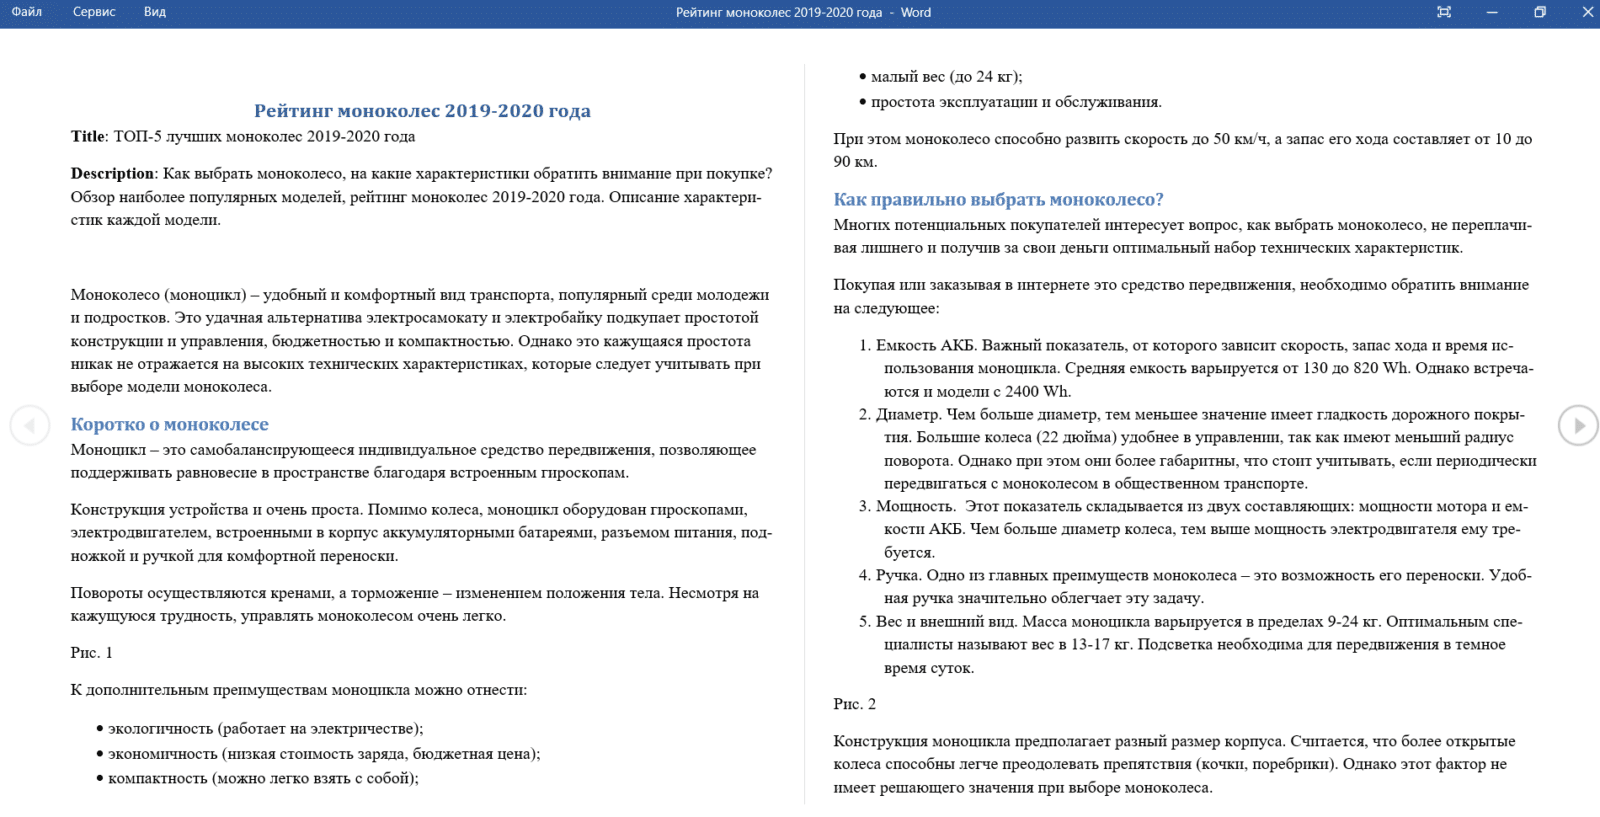Click list item 1 'Емкость АКБ'
Viewport: 1600px width, 817px height.
[x=1196, y=369]
